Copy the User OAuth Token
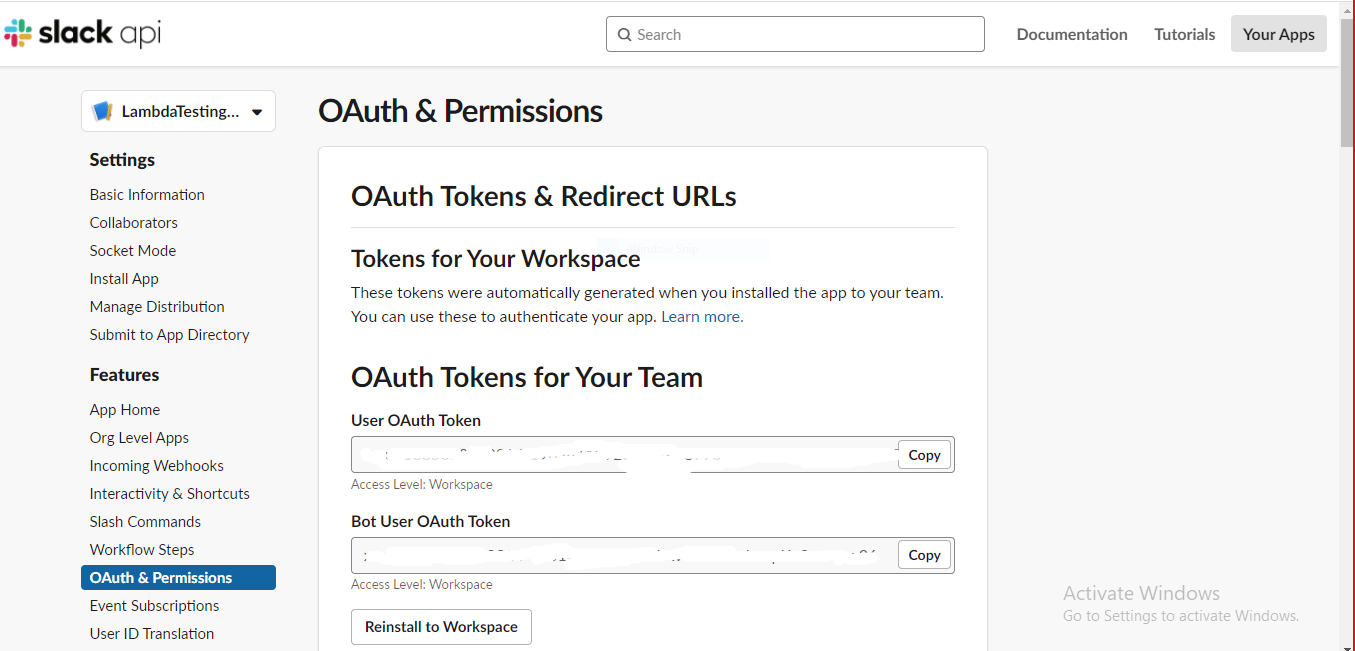 (x=924, y=455)
